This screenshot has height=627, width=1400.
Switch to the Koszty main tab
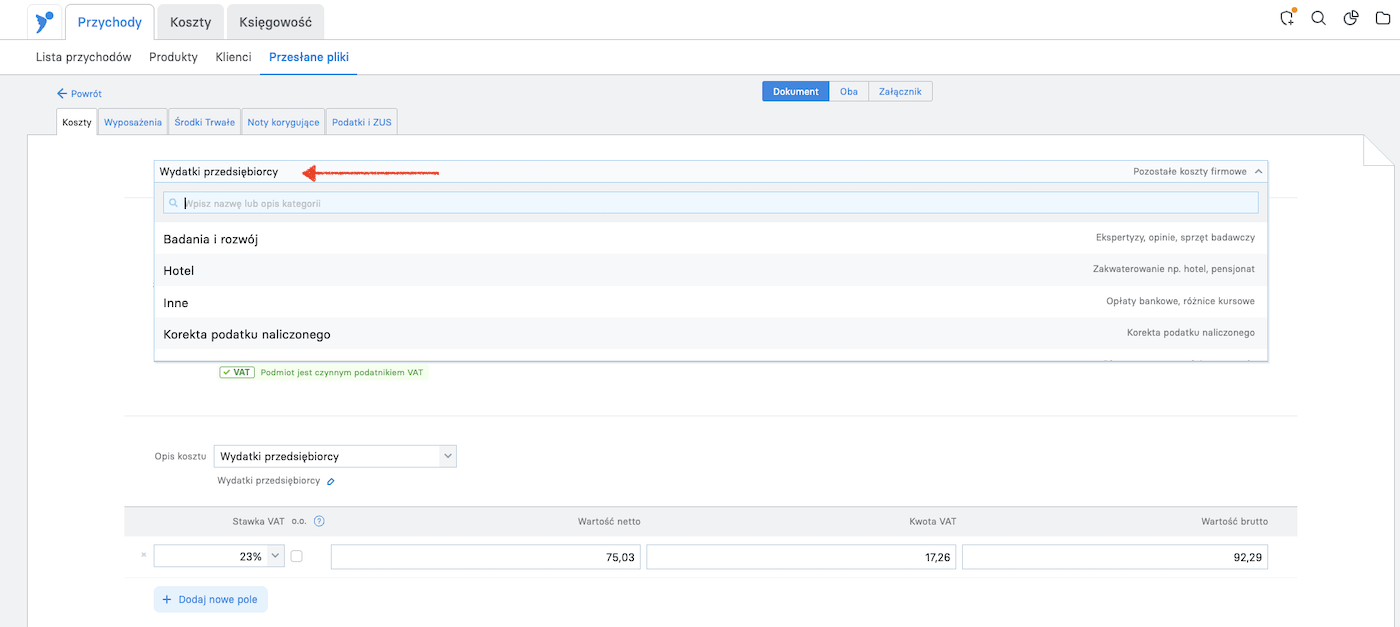click(190, 22)
